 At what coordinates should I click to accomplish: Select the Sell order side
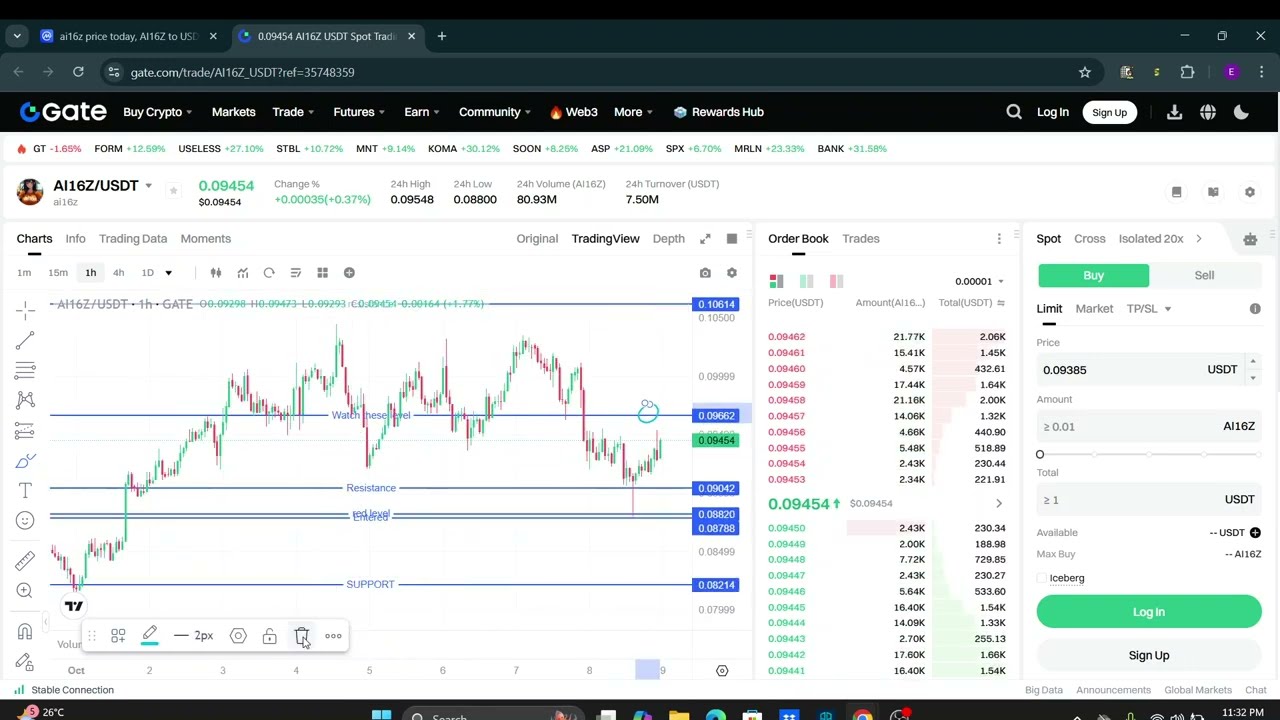1204,275
